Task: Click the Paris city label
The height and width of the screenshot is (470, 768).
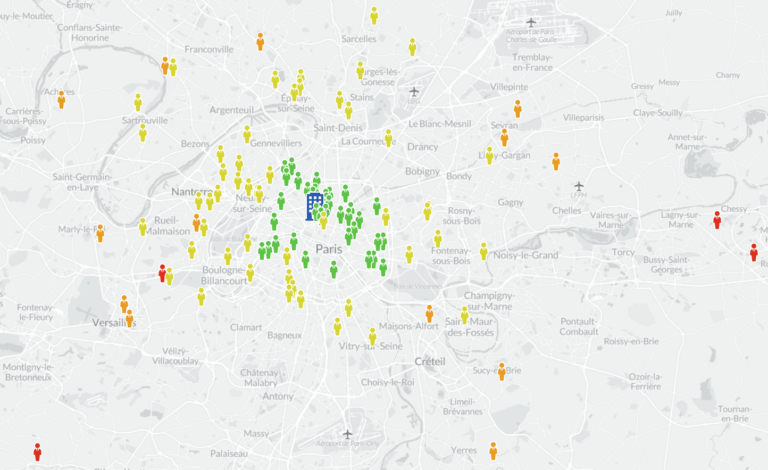Action: pos(329,249)
